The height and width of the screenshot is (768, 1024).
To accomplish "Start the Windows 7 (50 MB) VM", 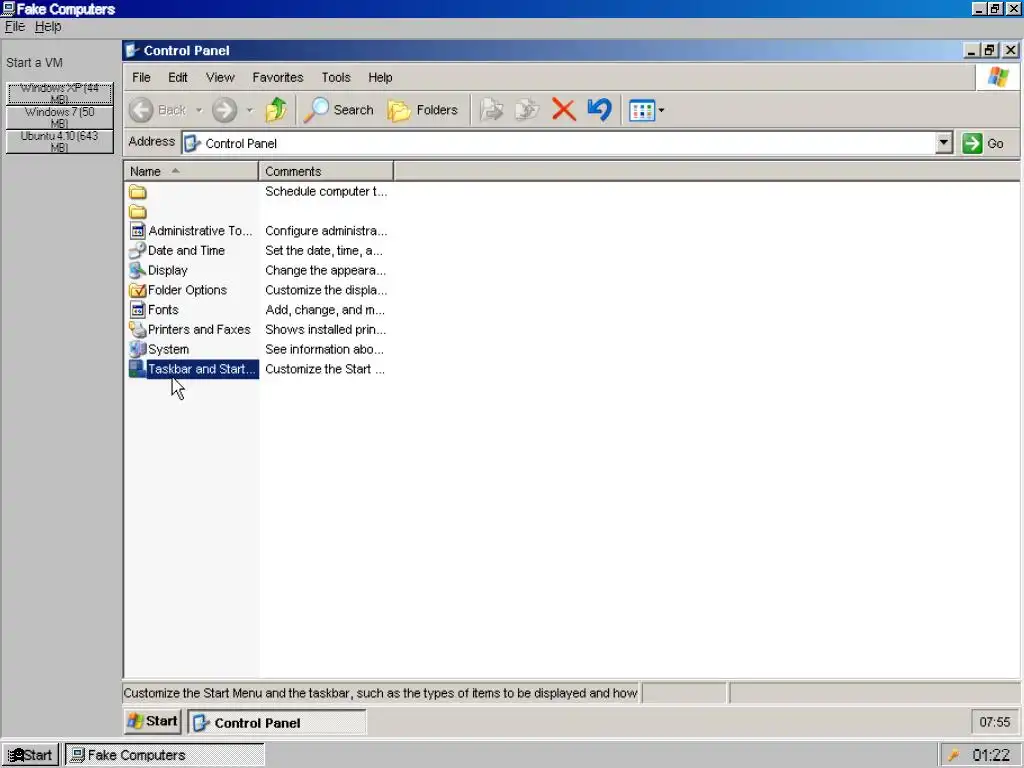I will (59, 118).
